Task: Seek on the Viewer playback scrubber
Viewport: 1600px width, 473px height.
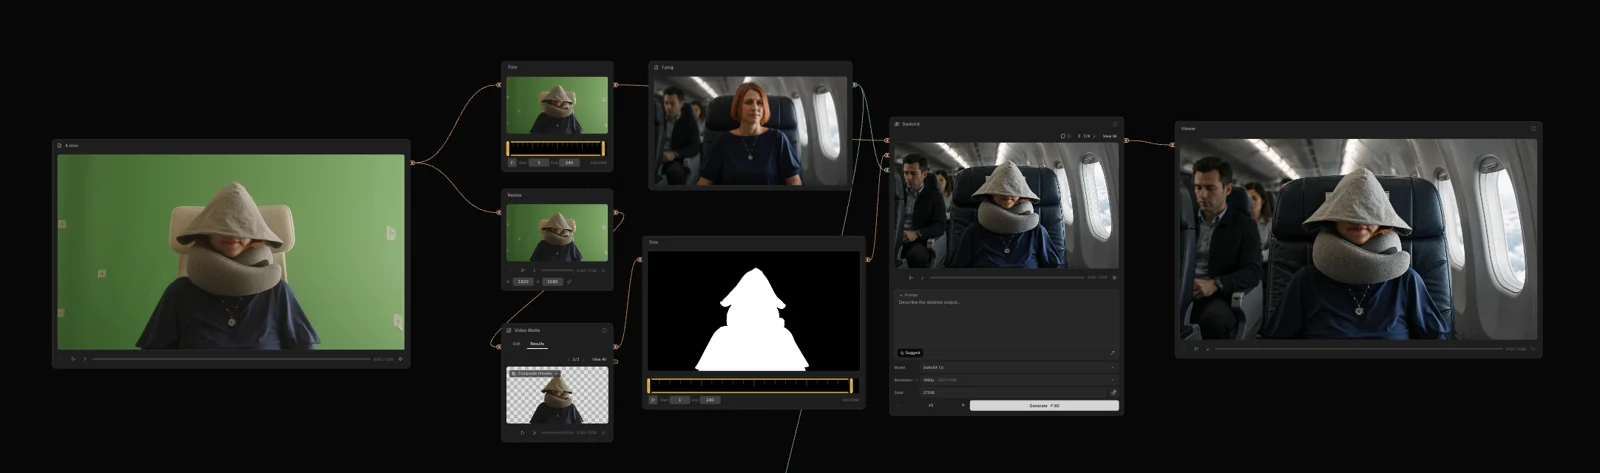Action: pyautogui.click(x=1359, y=349)
